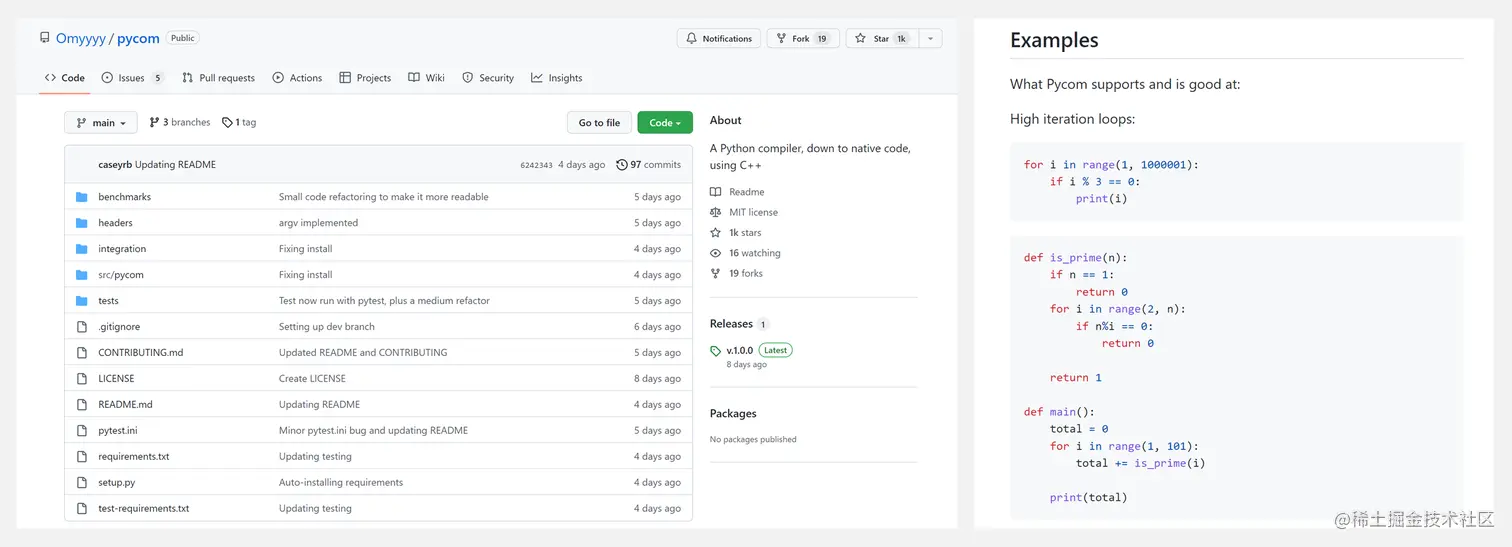Open the 3 branches link
The height and width of the screenshot is (547, 1512).
[x=180, y=122]
